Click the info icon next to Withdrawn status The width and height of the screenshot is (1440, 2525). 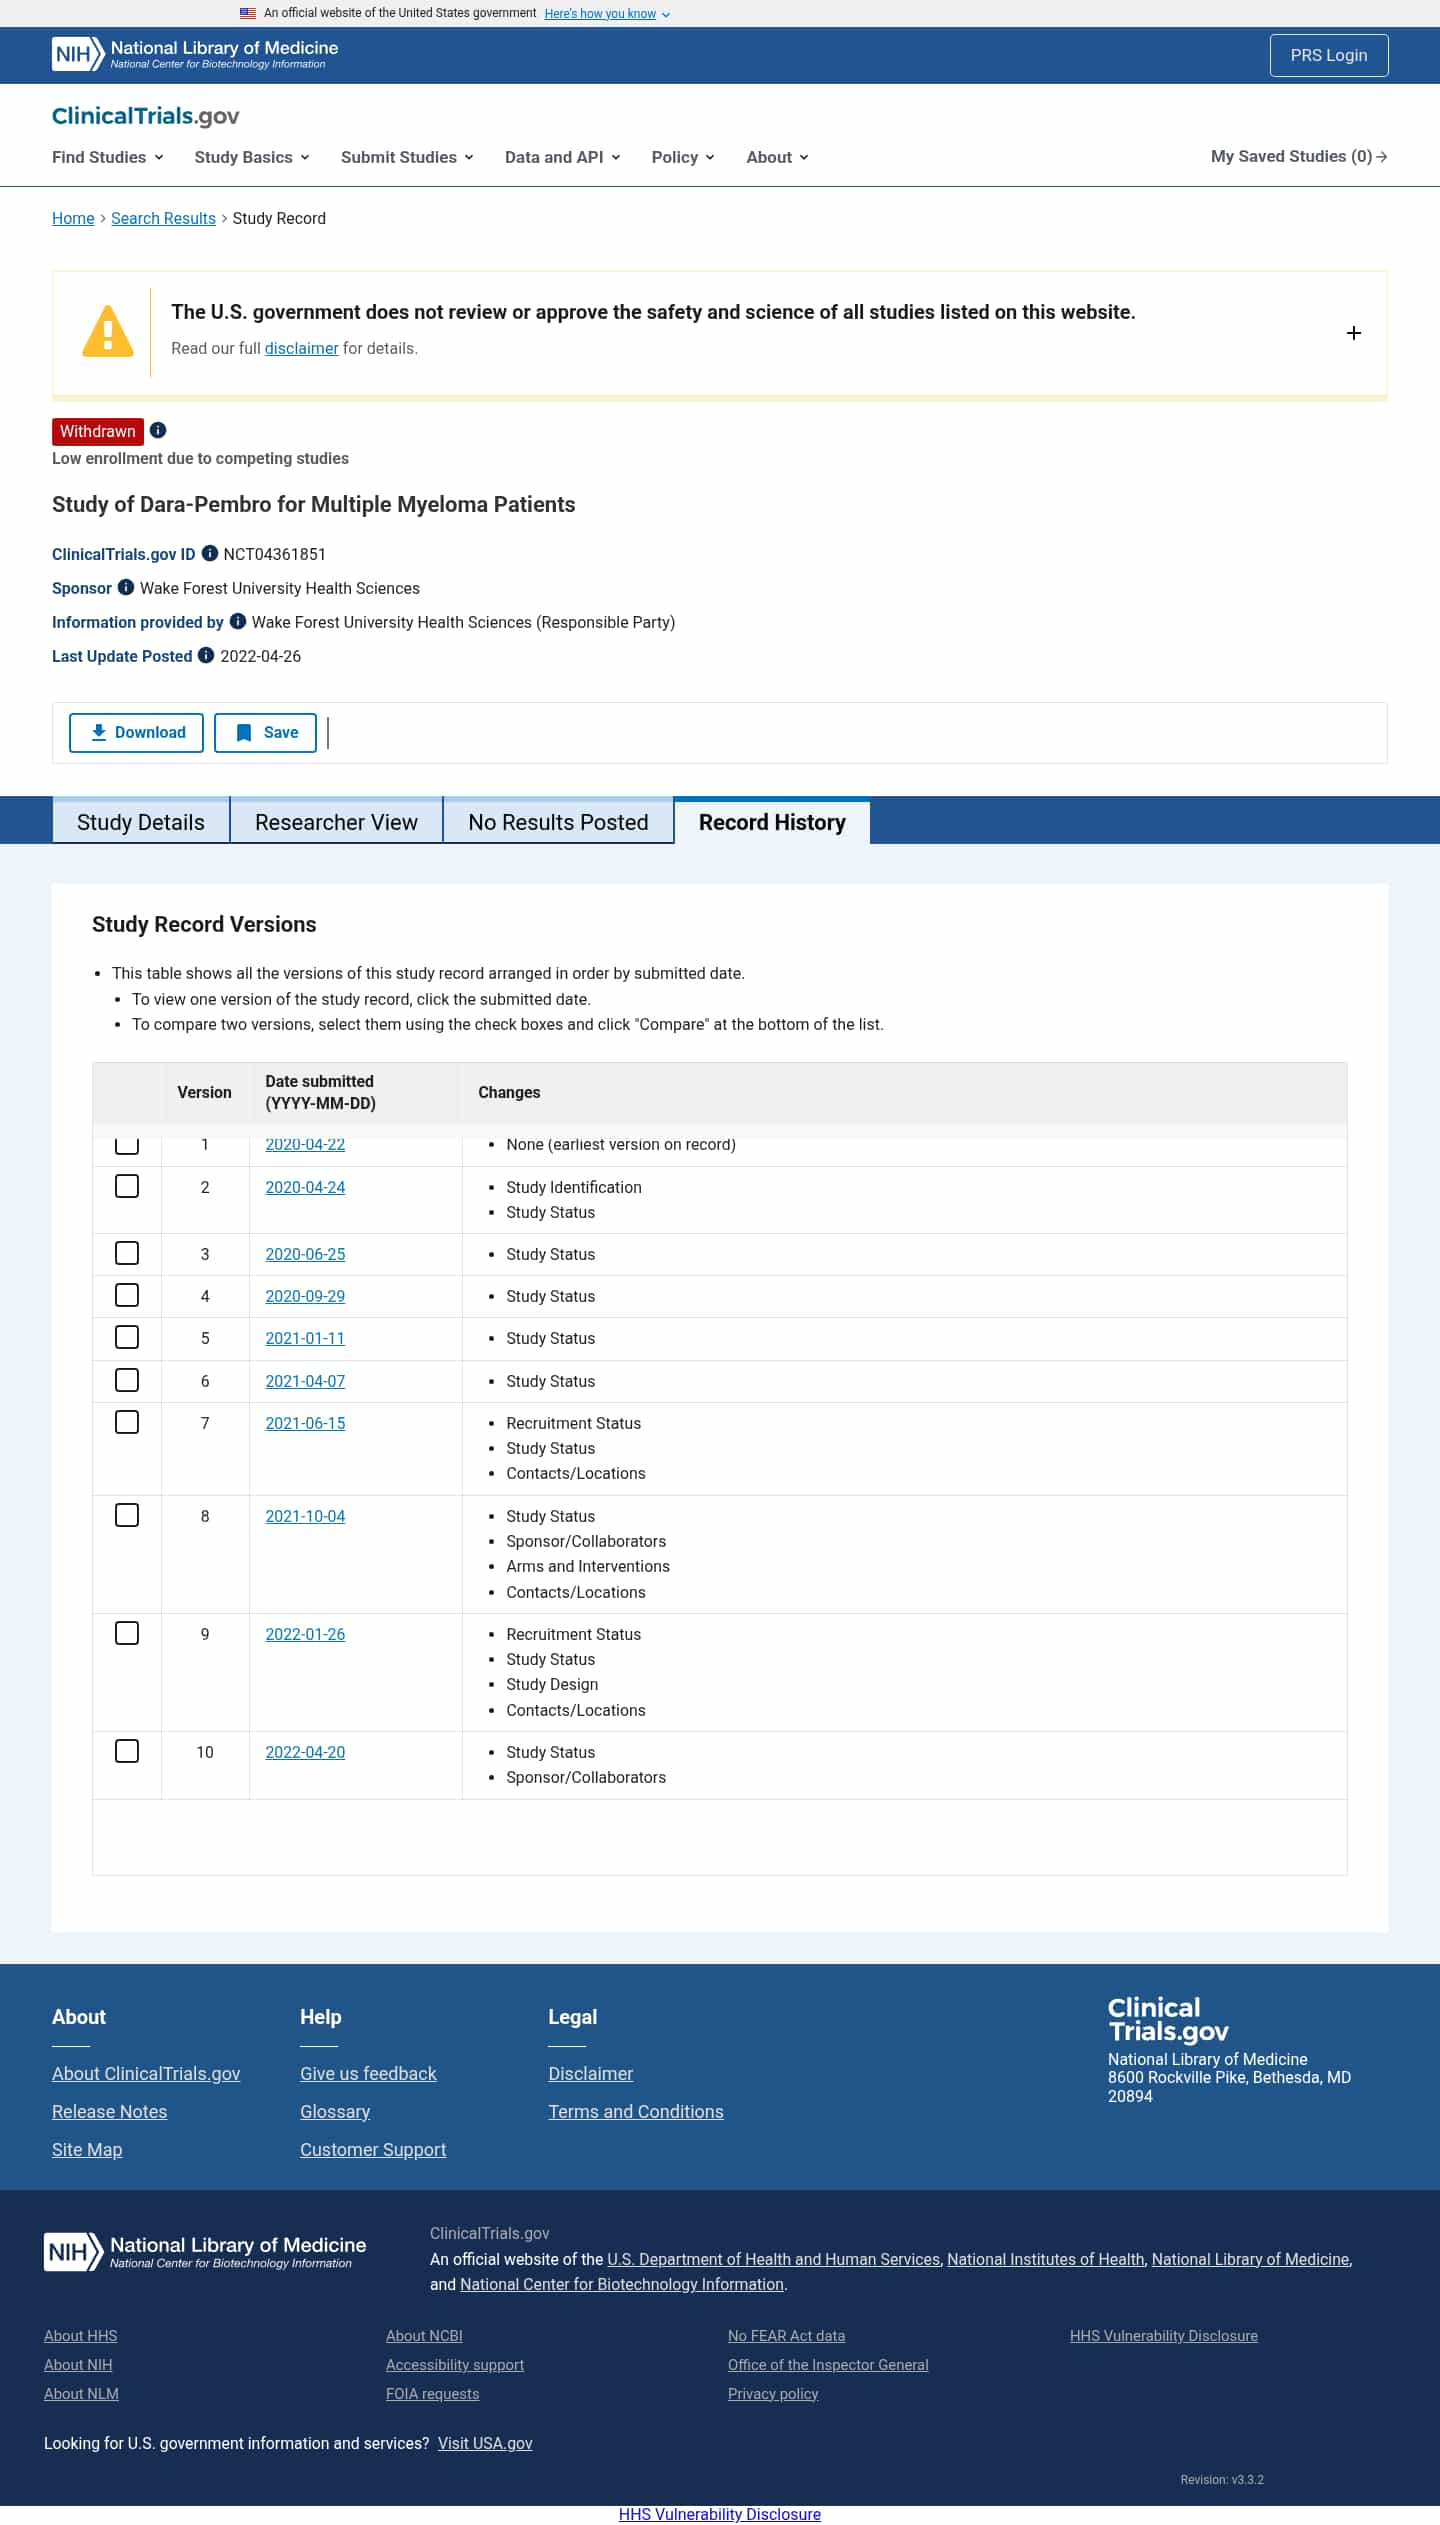tap(158, 430)
